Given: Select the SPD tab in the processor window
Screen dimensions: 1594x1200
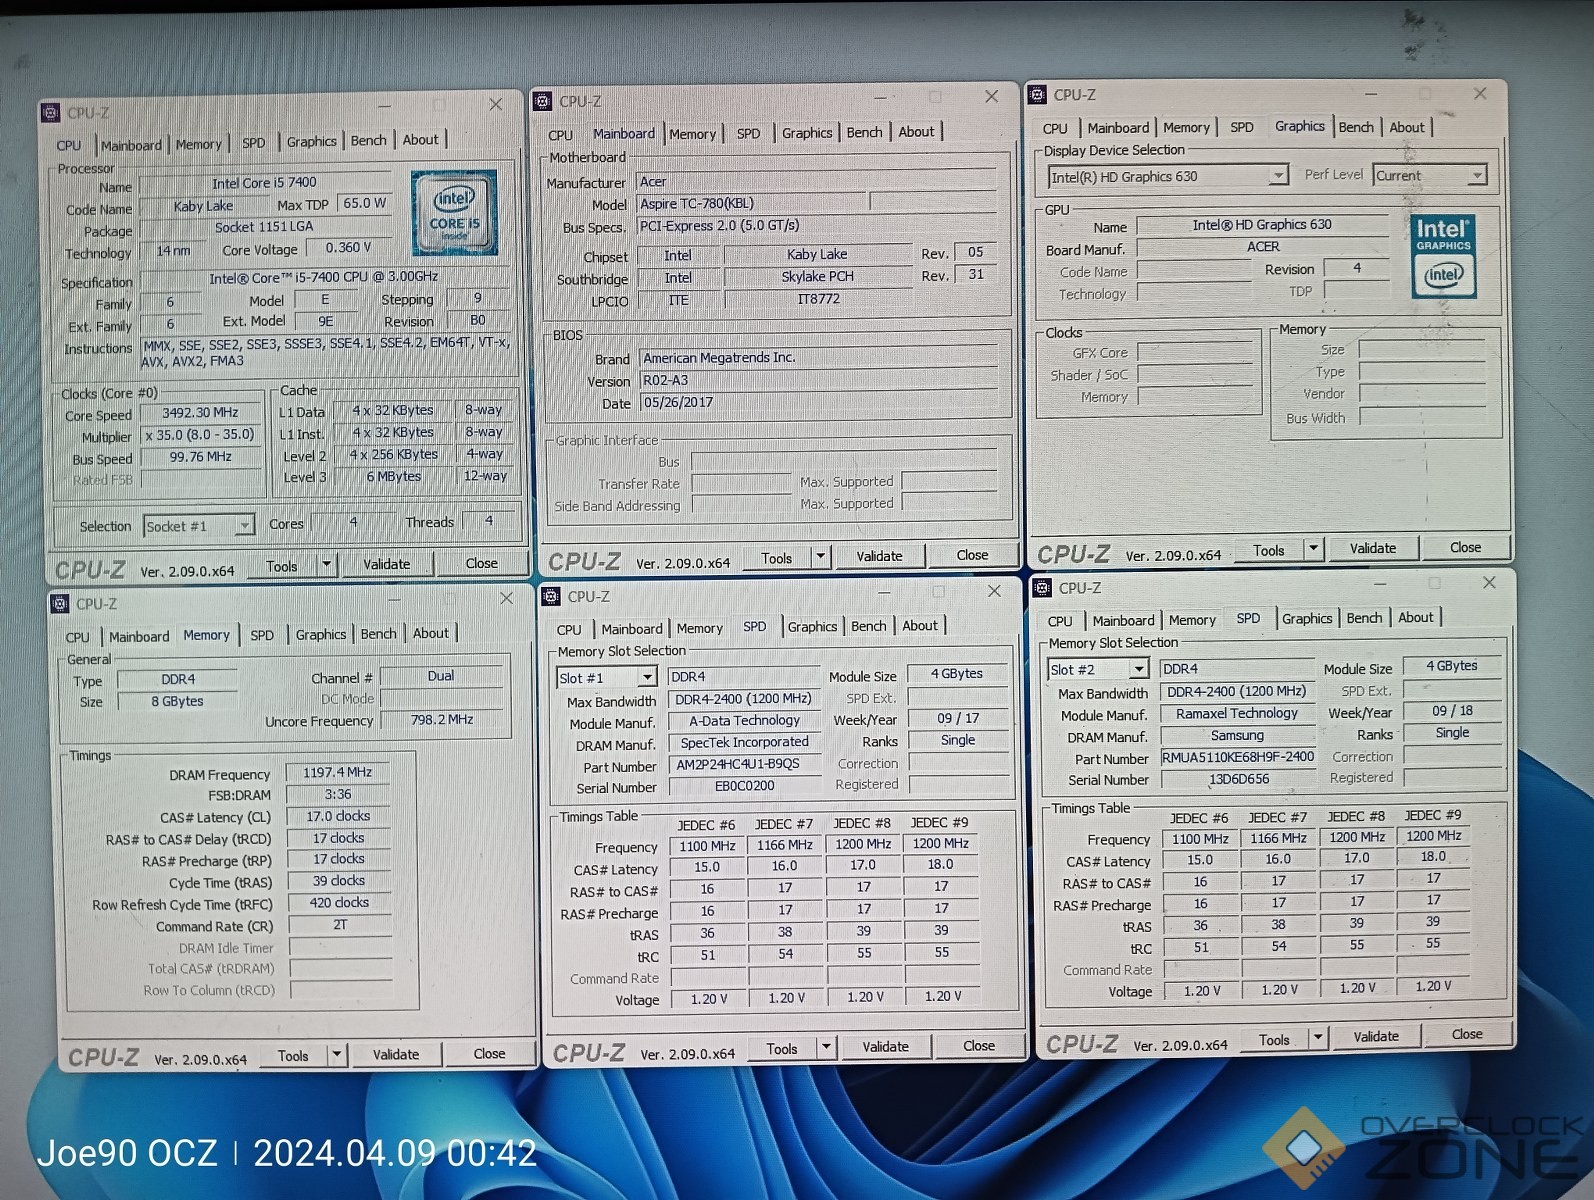Looking at the screenshot, I should coord(254,143).
